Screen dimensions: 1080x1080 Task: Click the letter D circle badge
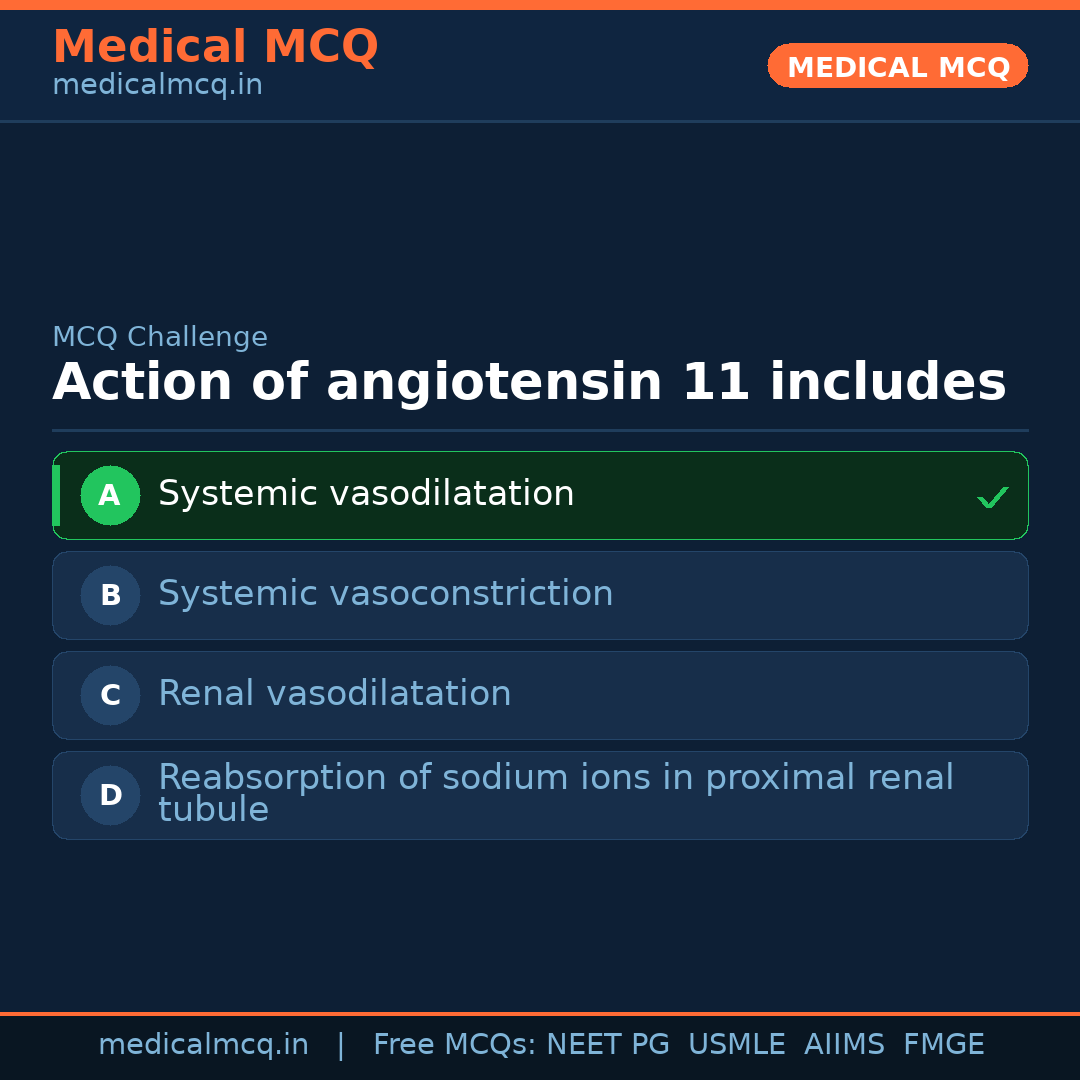[x=110, y=795]
